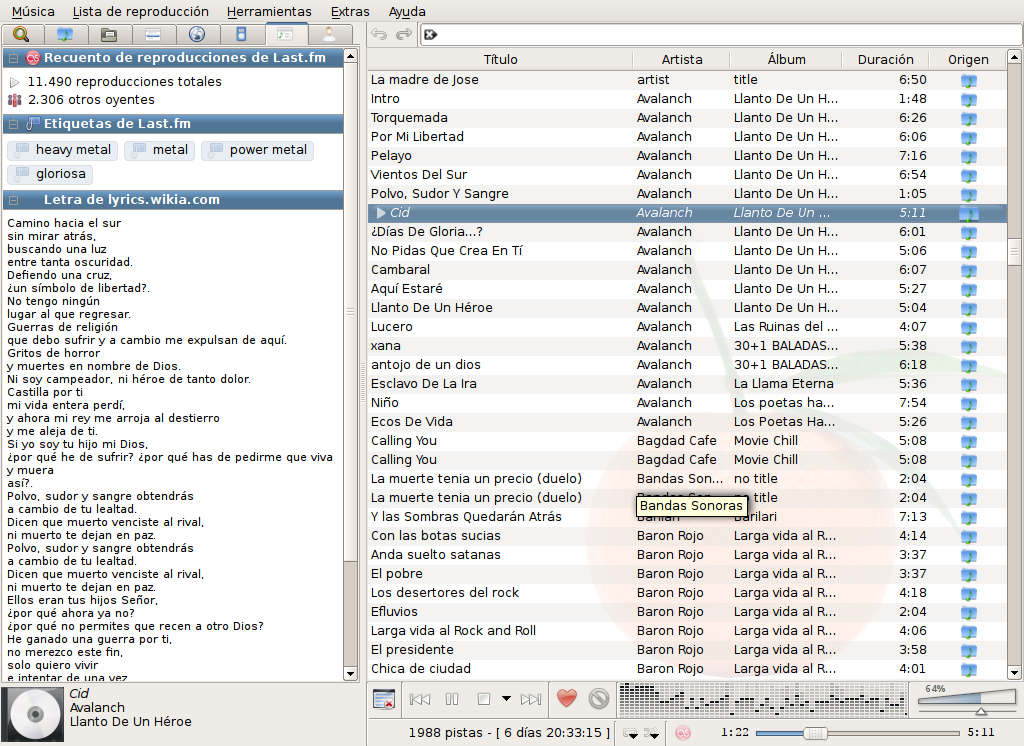Sort playlist by Duración column header
The image size is (1024, 746).
click(885, 59)
